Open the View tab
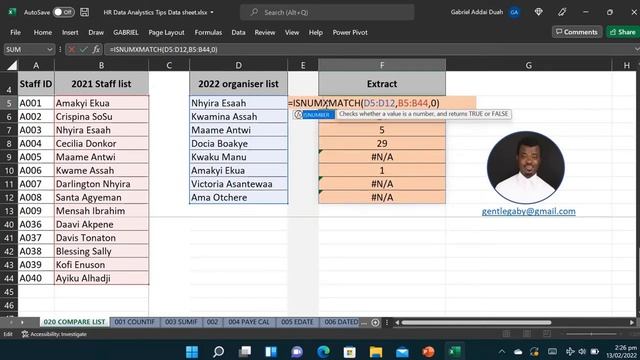This screenshot has height=360, width=640. (x=292, y=32)
